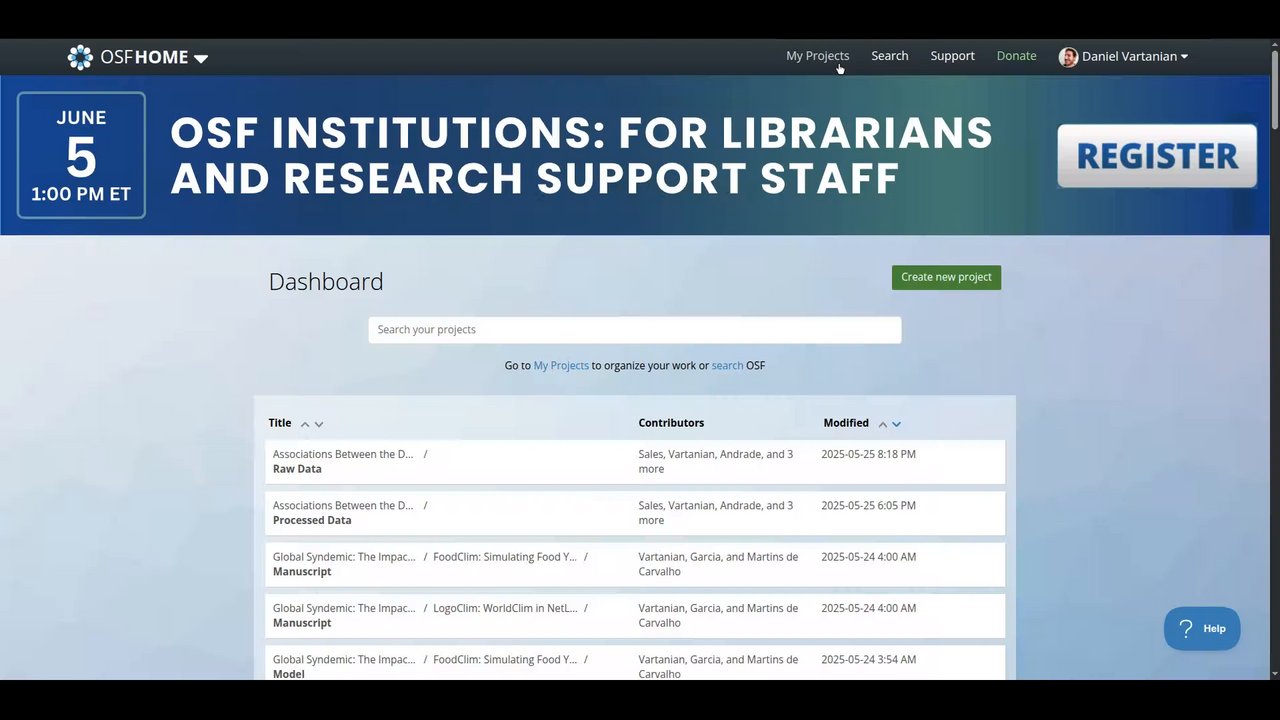The width and height of the screenshot is (1280, 720).
Task: Focus the Search your projects field
Action: click(635, 330)
